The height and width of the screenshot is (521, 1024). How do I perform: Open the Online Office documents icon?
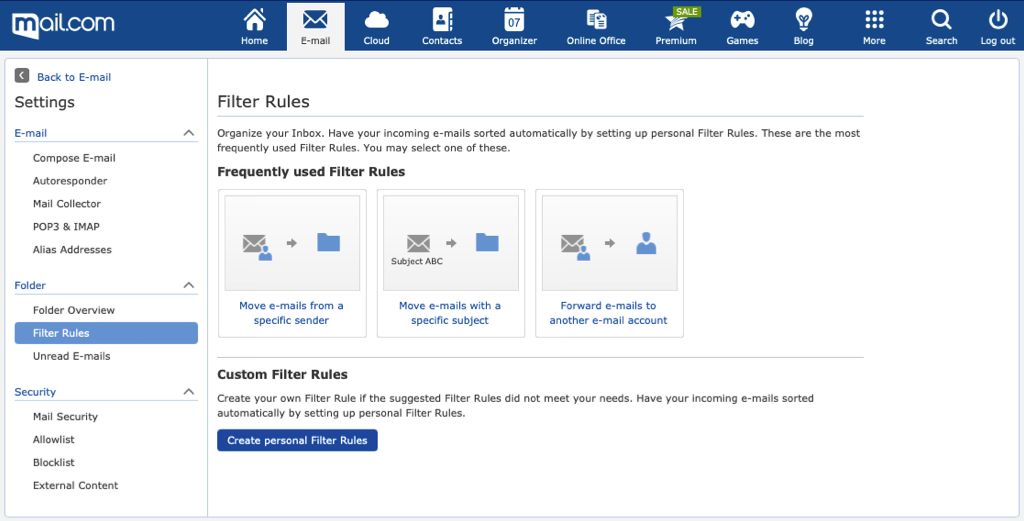tap(596, 20)
